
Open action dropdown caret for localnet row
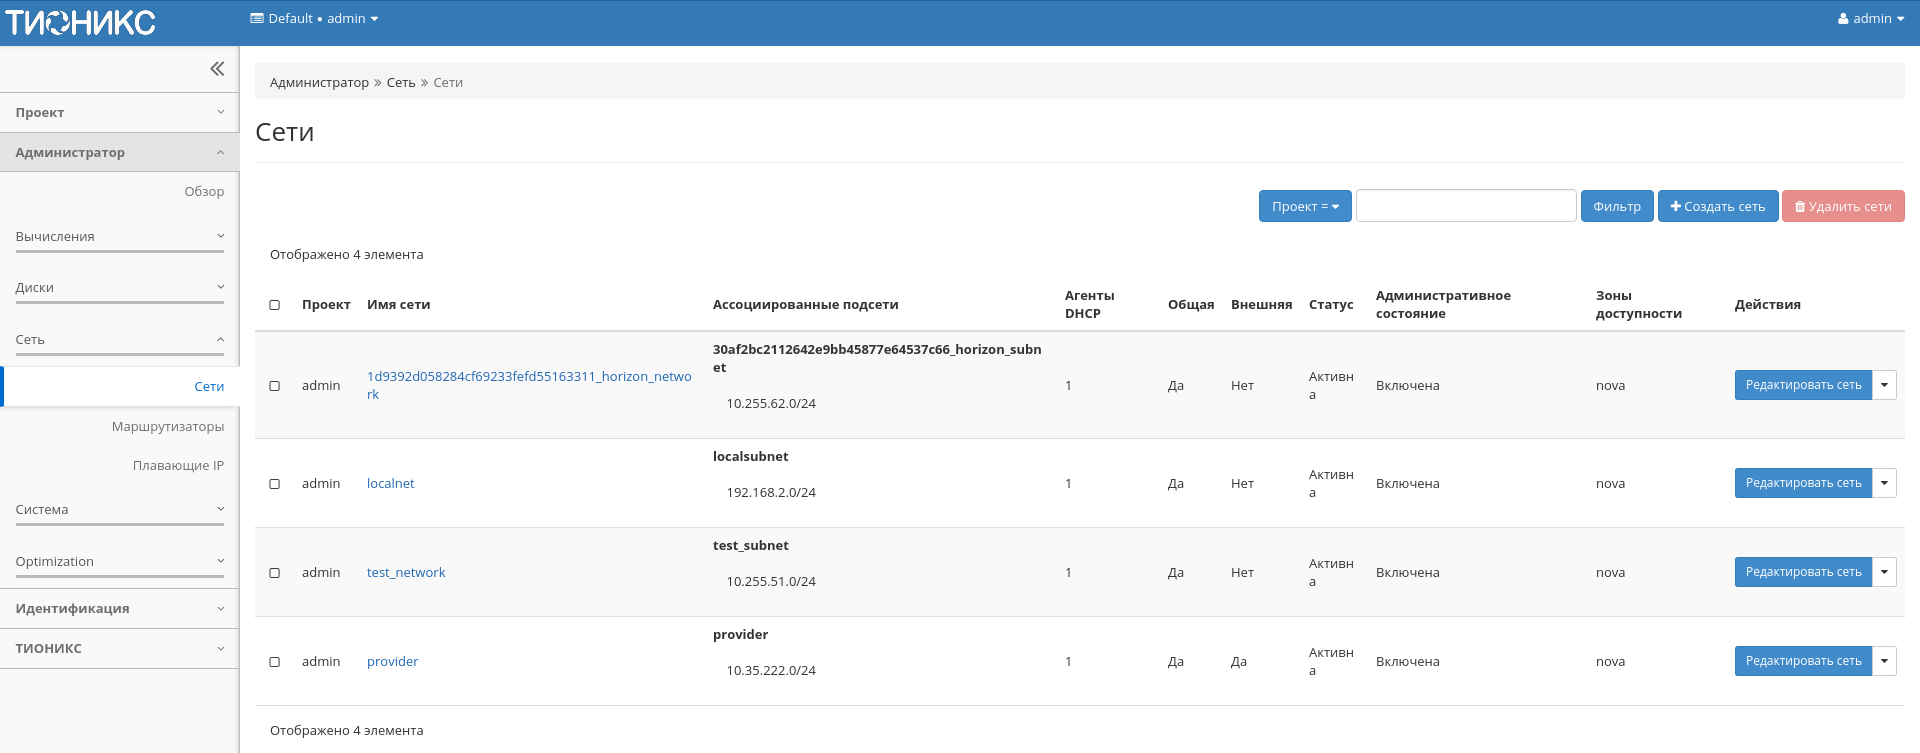coord(1884,483)
